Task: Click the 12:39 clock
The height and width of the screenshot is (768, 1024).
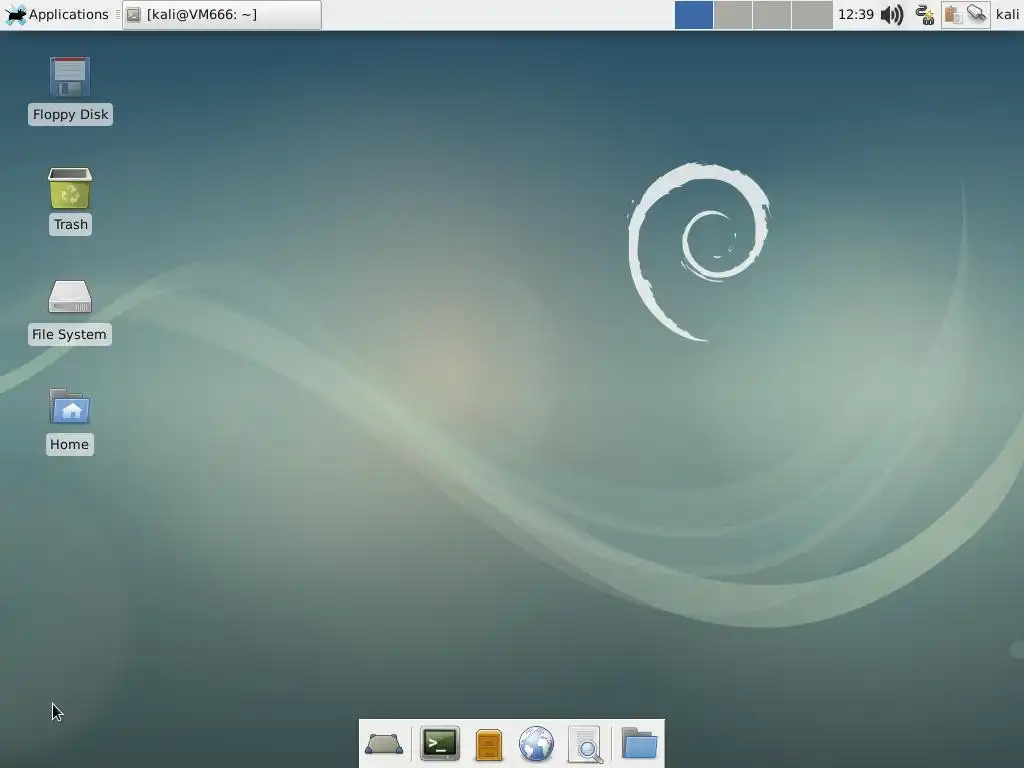Action: click(856, 14)
